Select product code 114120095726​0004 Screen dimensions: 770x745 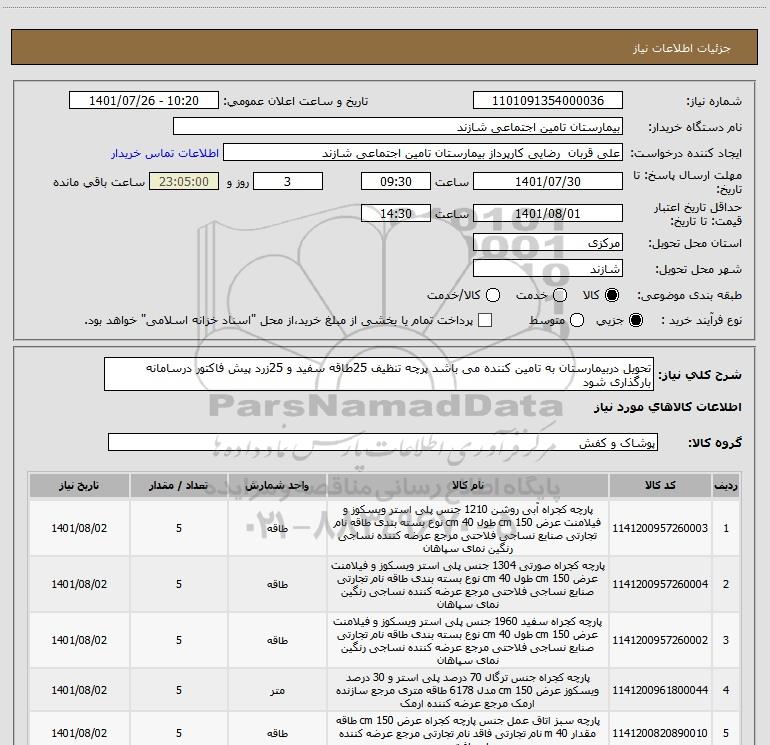(660, 584)
